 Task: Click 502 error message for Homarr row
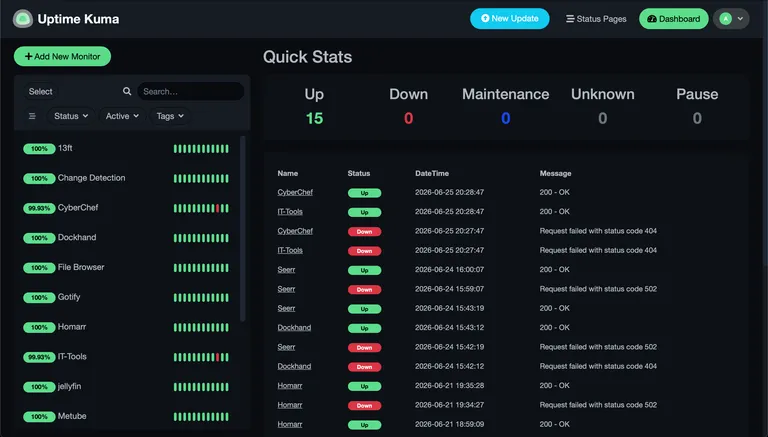[598, 405]
